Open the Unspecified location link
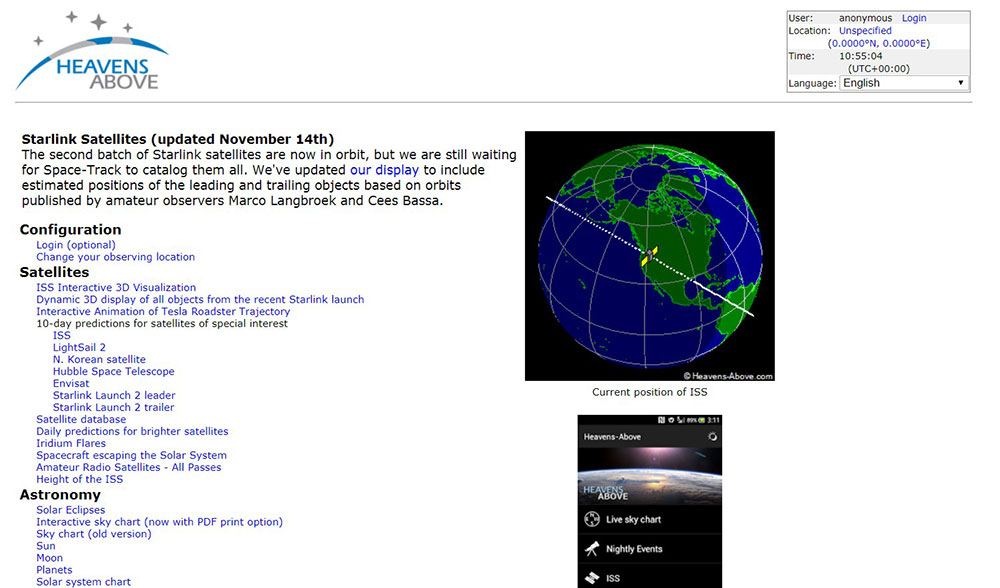1000x588 pixels. (x=865, y=31)
